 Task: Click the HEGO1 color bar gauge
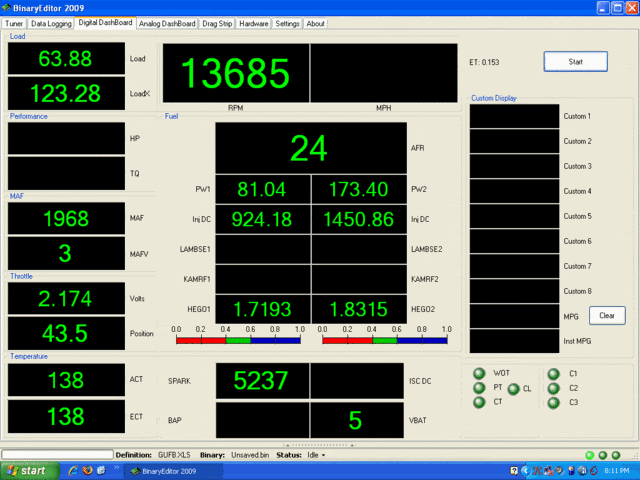(238, 340)
